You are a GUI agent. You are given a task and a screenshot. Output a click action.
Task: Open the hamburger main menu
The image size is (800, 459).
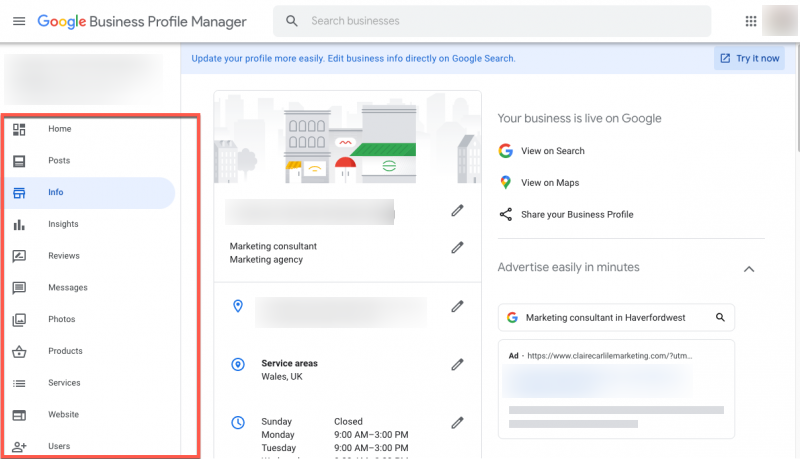point(19,21)
